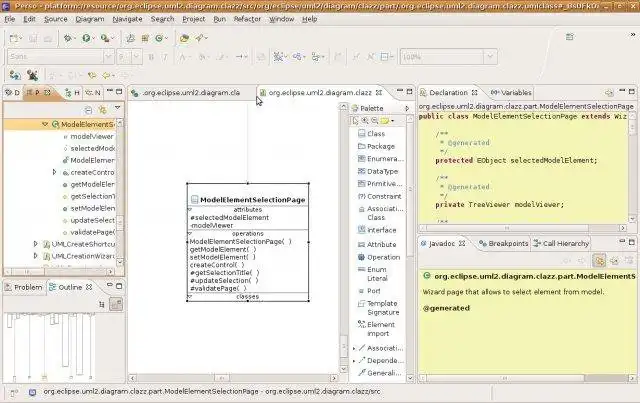This screenshot has width=640, height=403.
Task: Click Declaration view horizontal scrollbar
Action: [x=523, y=228]
